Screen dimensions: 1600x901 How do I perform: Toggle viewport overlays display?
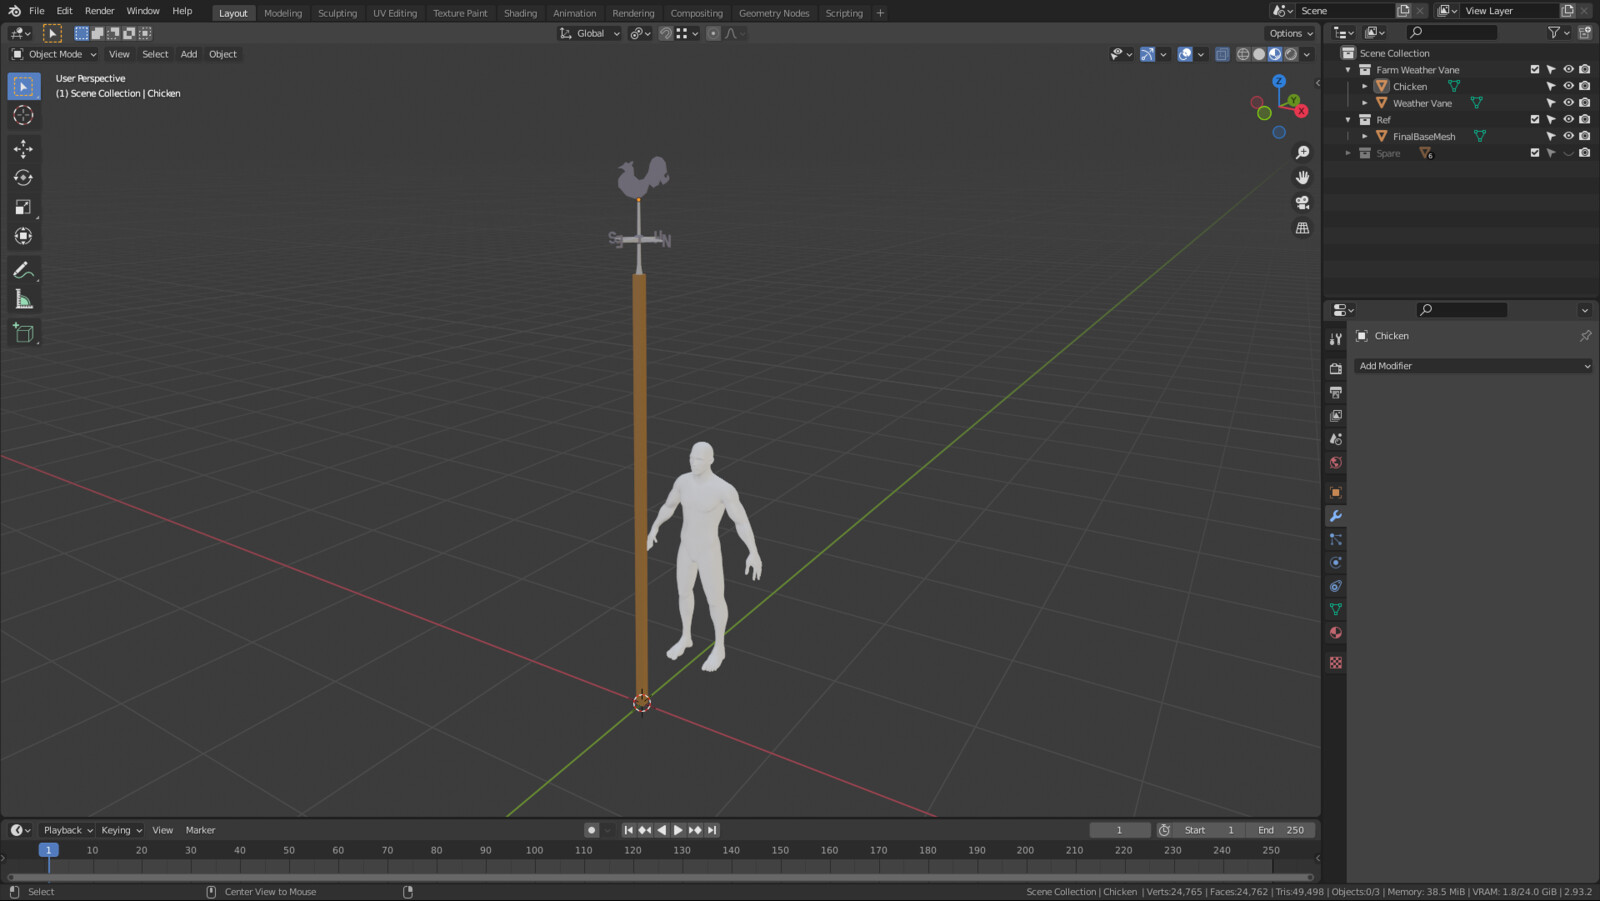coord(1185,54)
